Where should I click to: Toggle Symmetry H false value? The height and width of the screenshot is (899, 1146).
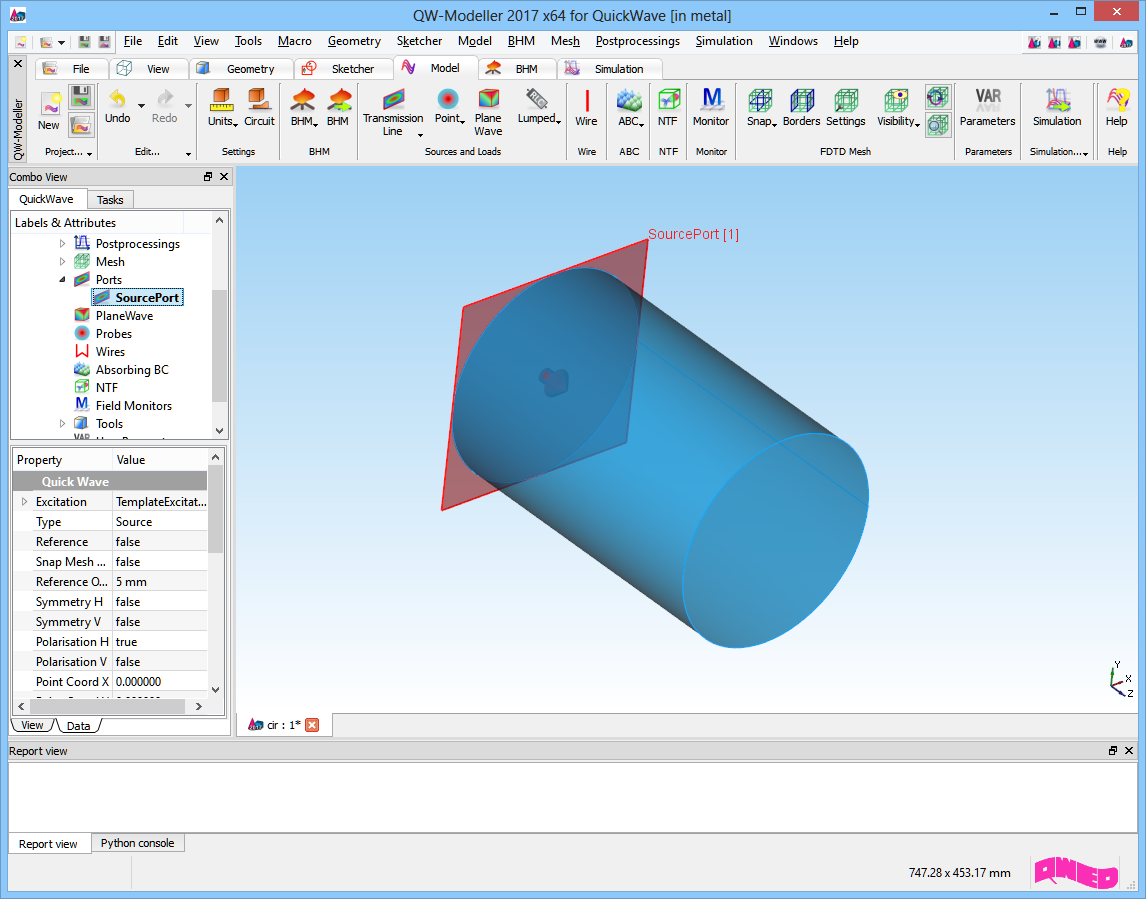click(x=160, y=602)
